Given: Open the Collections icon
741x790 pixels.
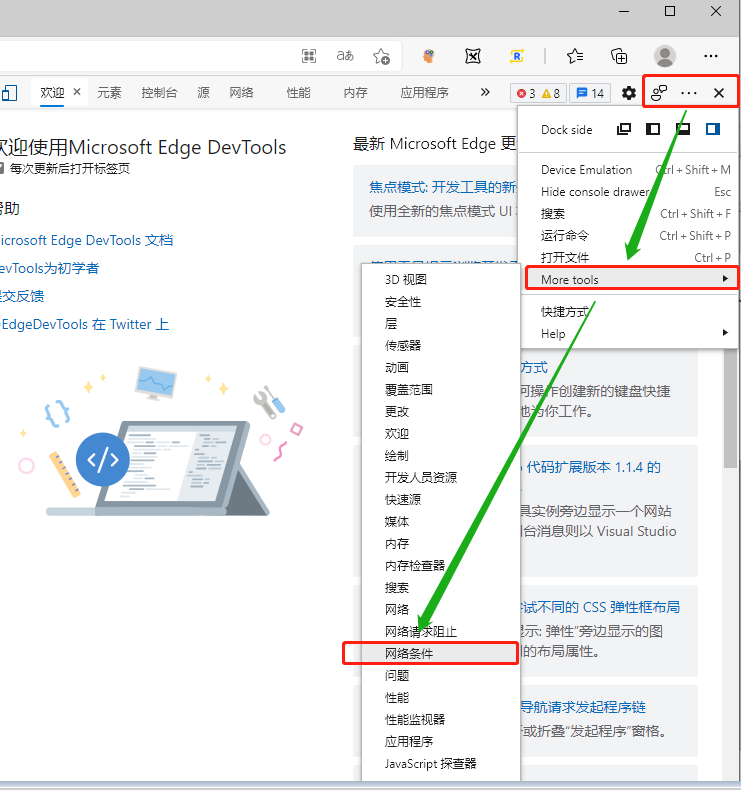Looking at the screenshot, I should click(x=619, y=56).
